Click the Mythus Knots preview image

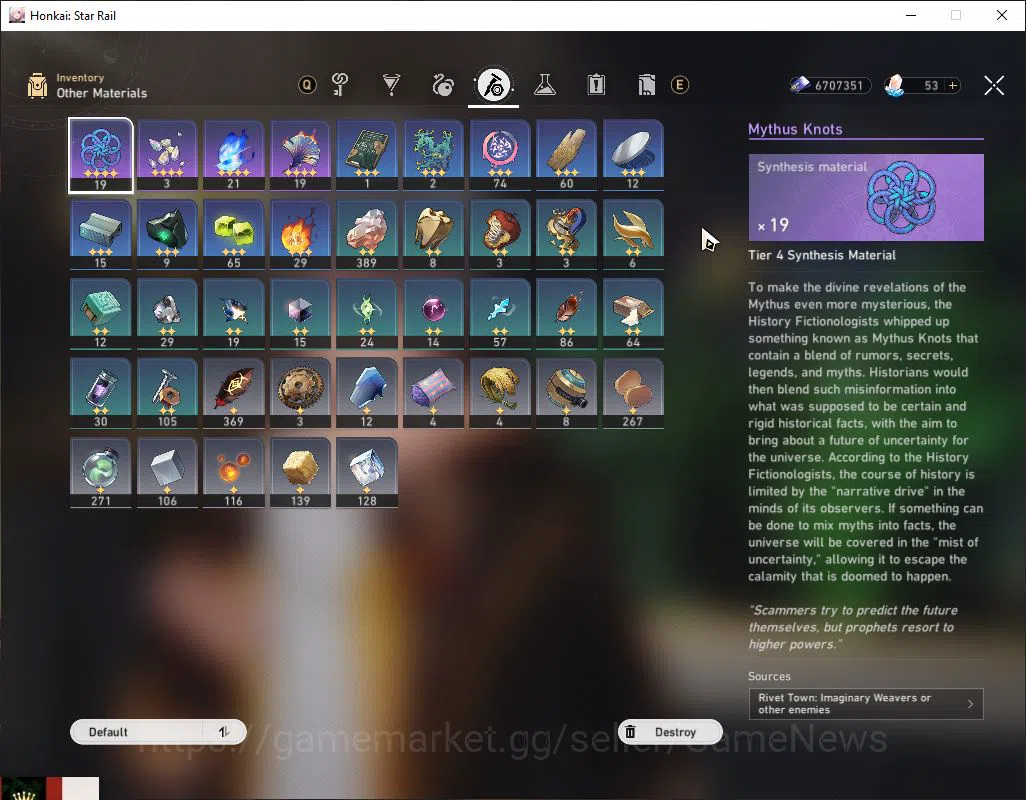[866, 198]
